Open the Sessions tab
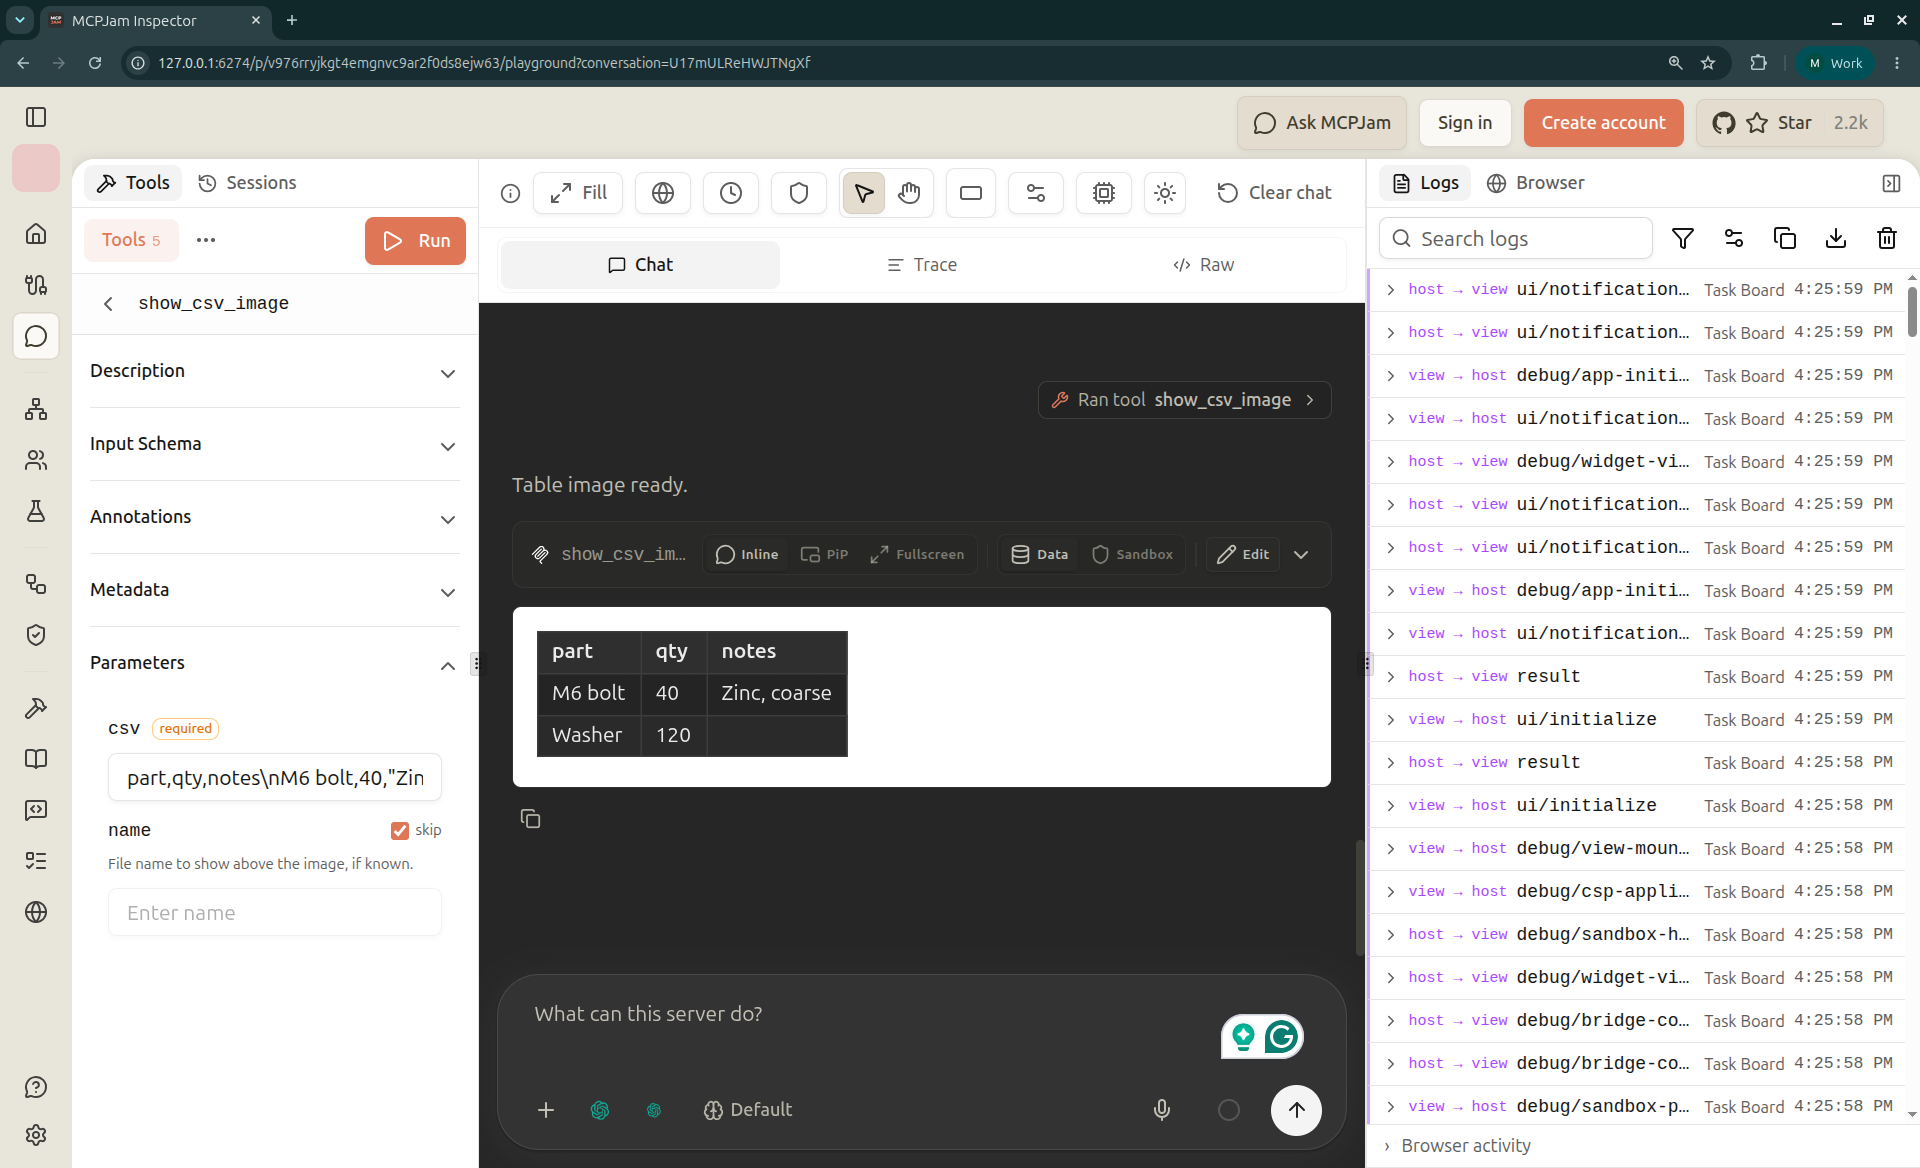 tap(247, 183)
